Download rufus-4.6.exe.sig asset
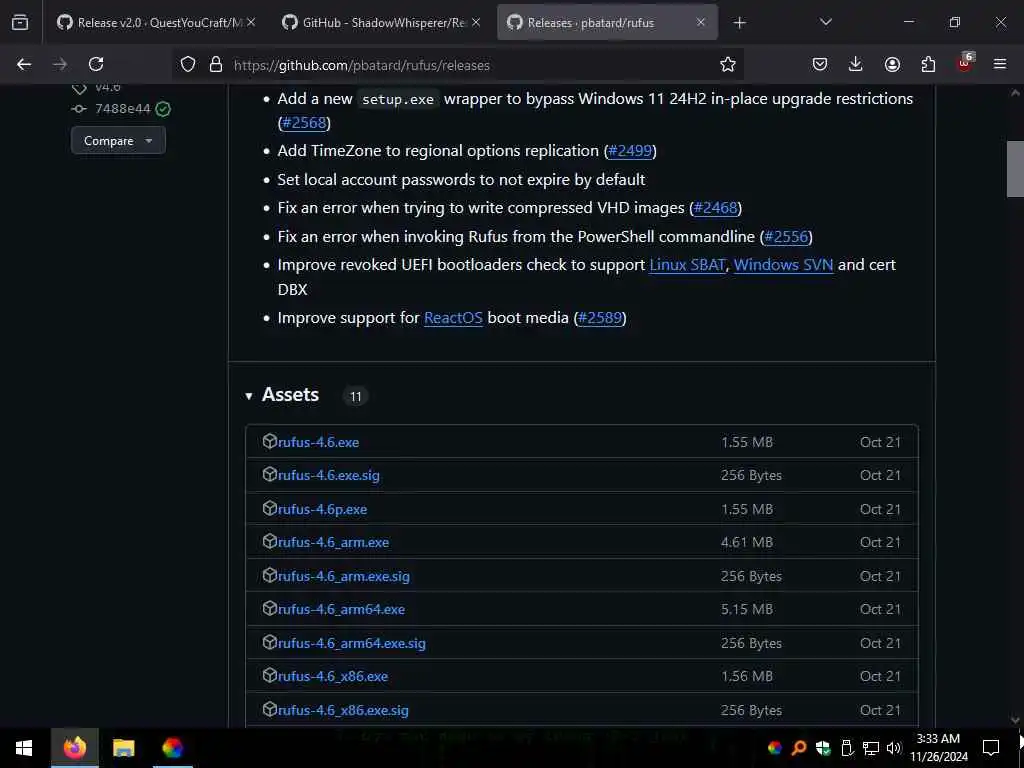1024x768 pixels. click(328, 475)
